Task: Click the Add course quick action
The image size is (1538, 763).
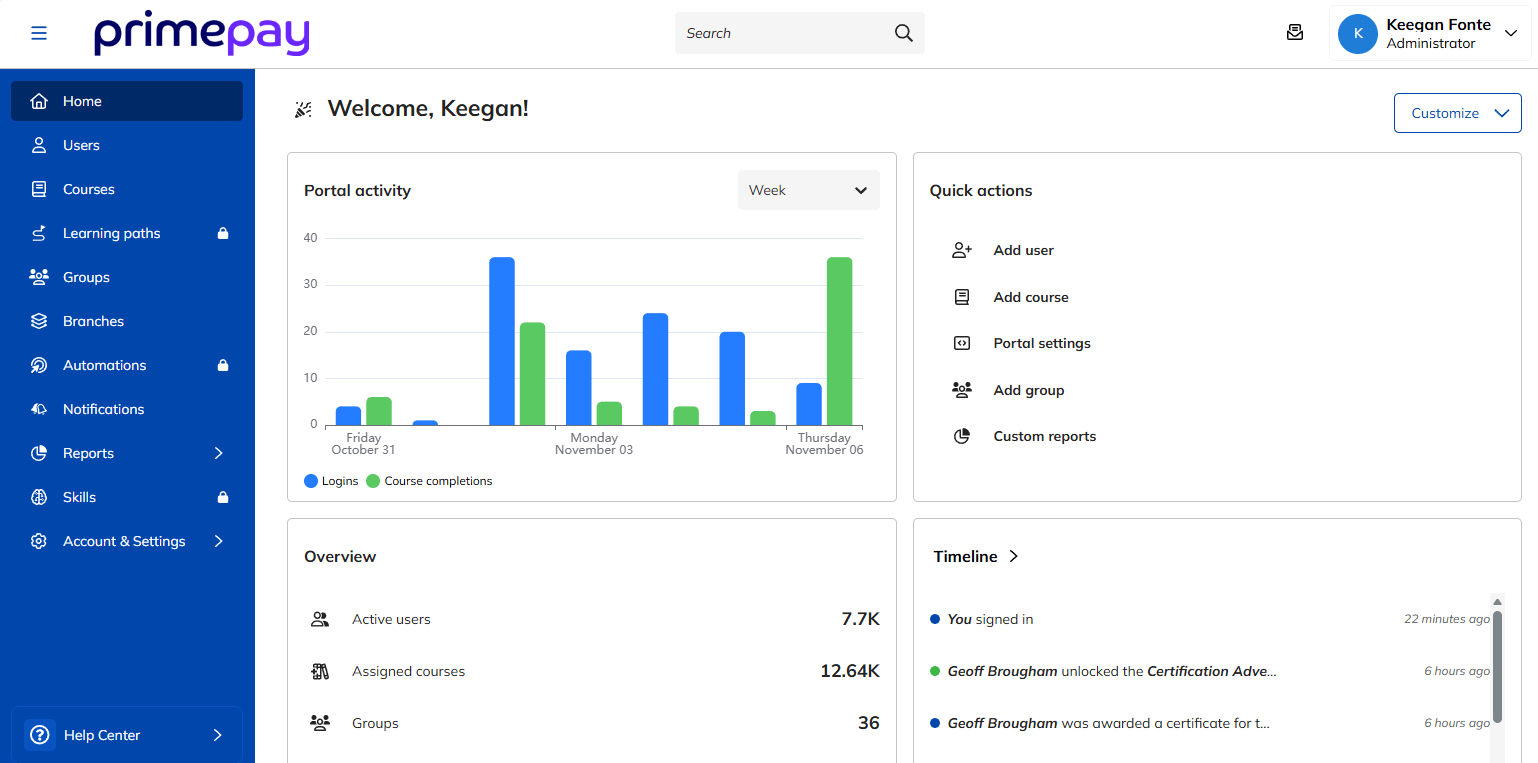Action: coord(1030,297)
